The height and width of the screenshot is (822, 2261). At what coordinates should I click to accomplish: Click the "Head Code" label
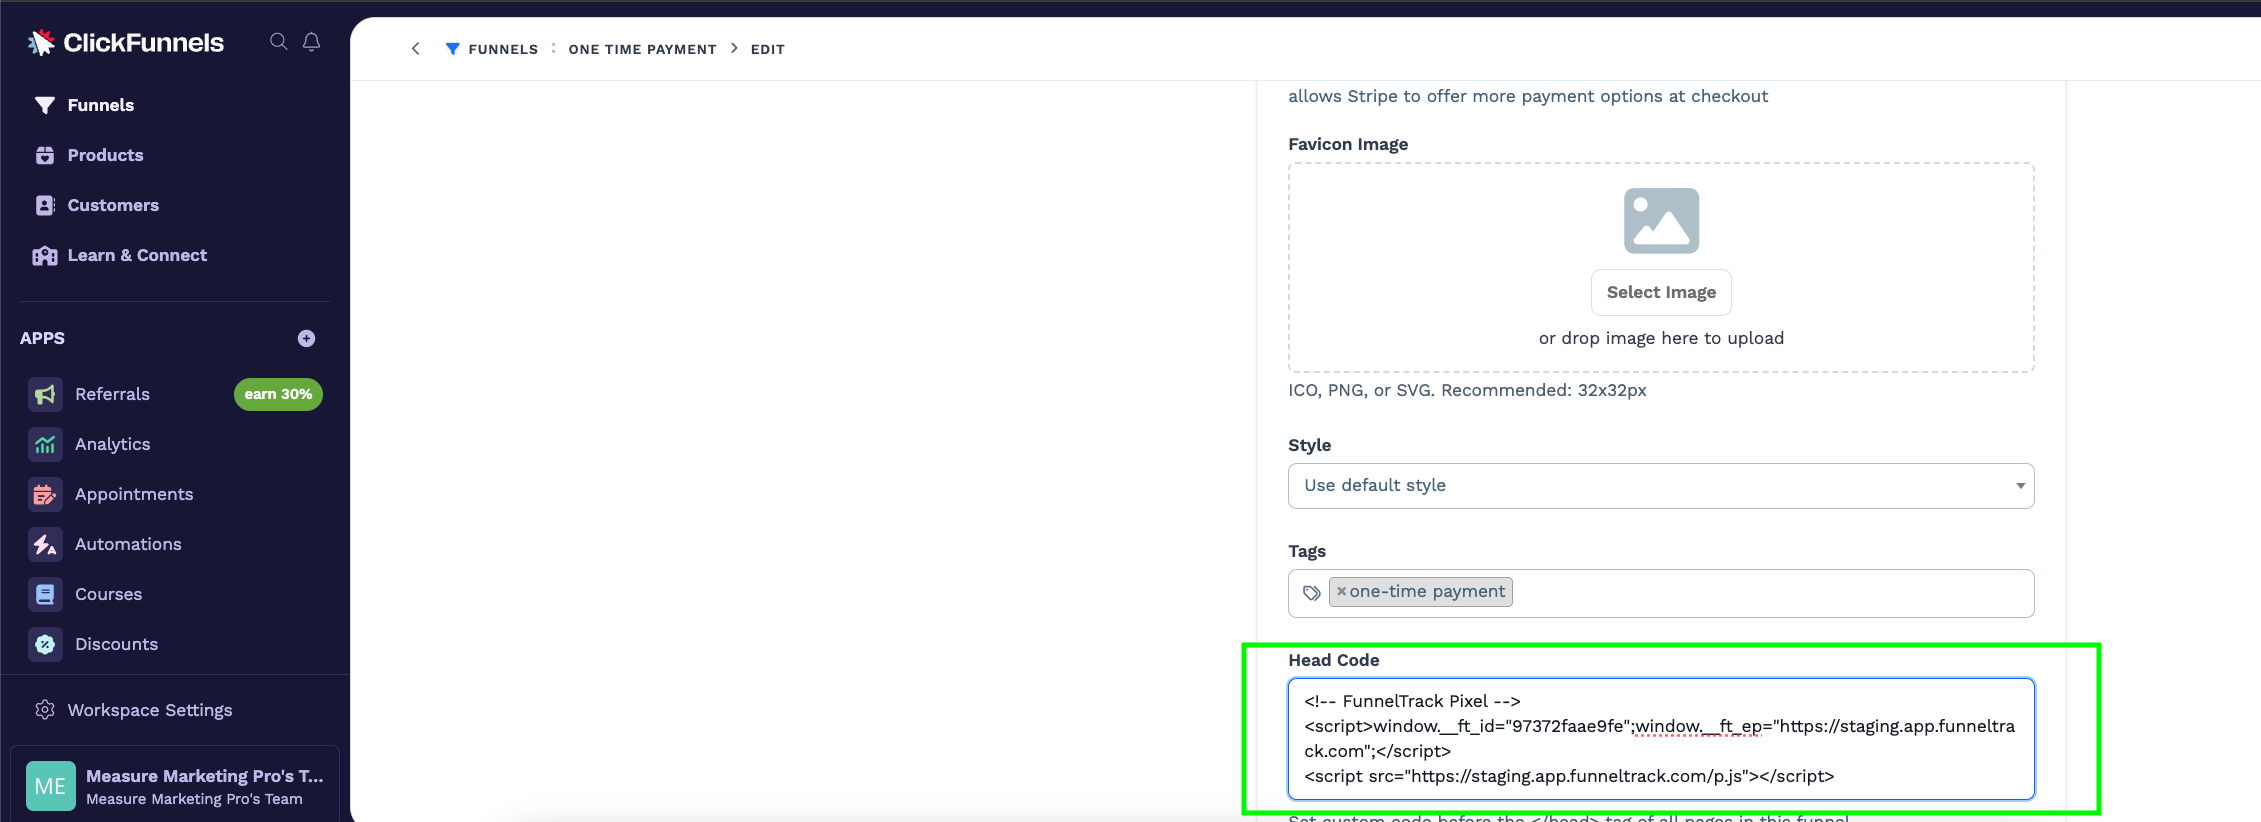coord(1333,660)
